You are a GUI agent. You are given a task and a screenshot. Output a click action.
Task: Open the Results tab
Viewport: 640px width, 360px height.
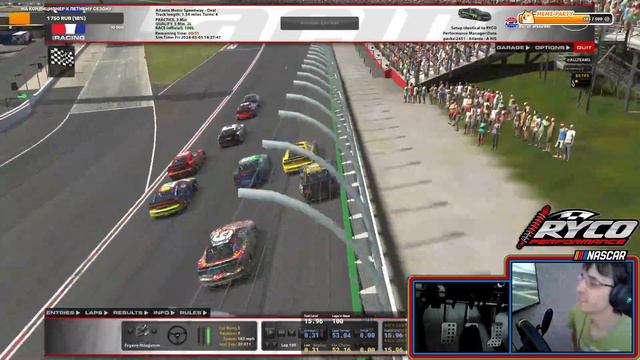point(130,313)
